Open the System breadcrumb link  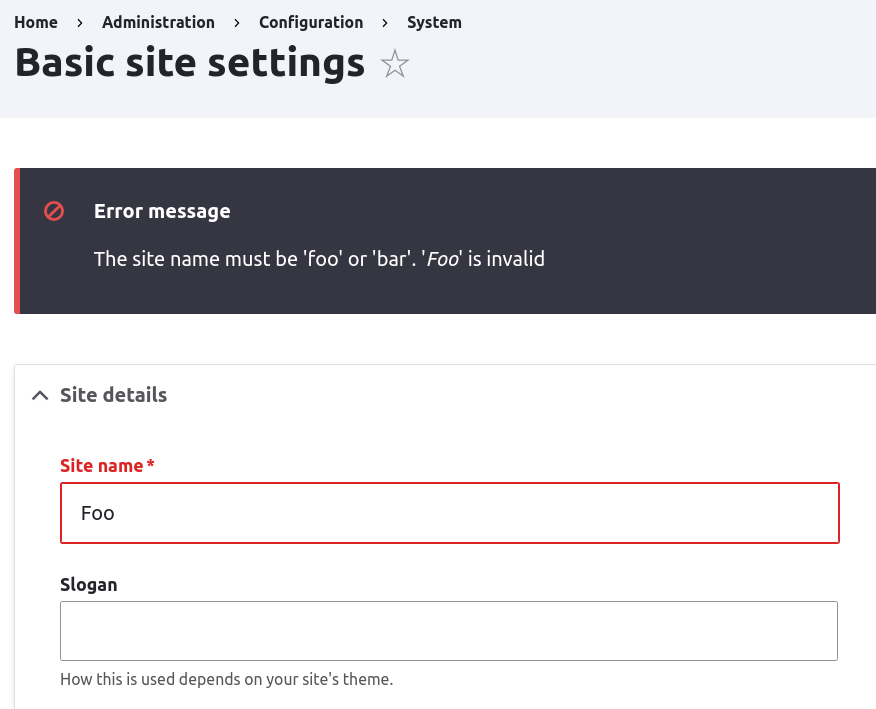coord(434,22)
